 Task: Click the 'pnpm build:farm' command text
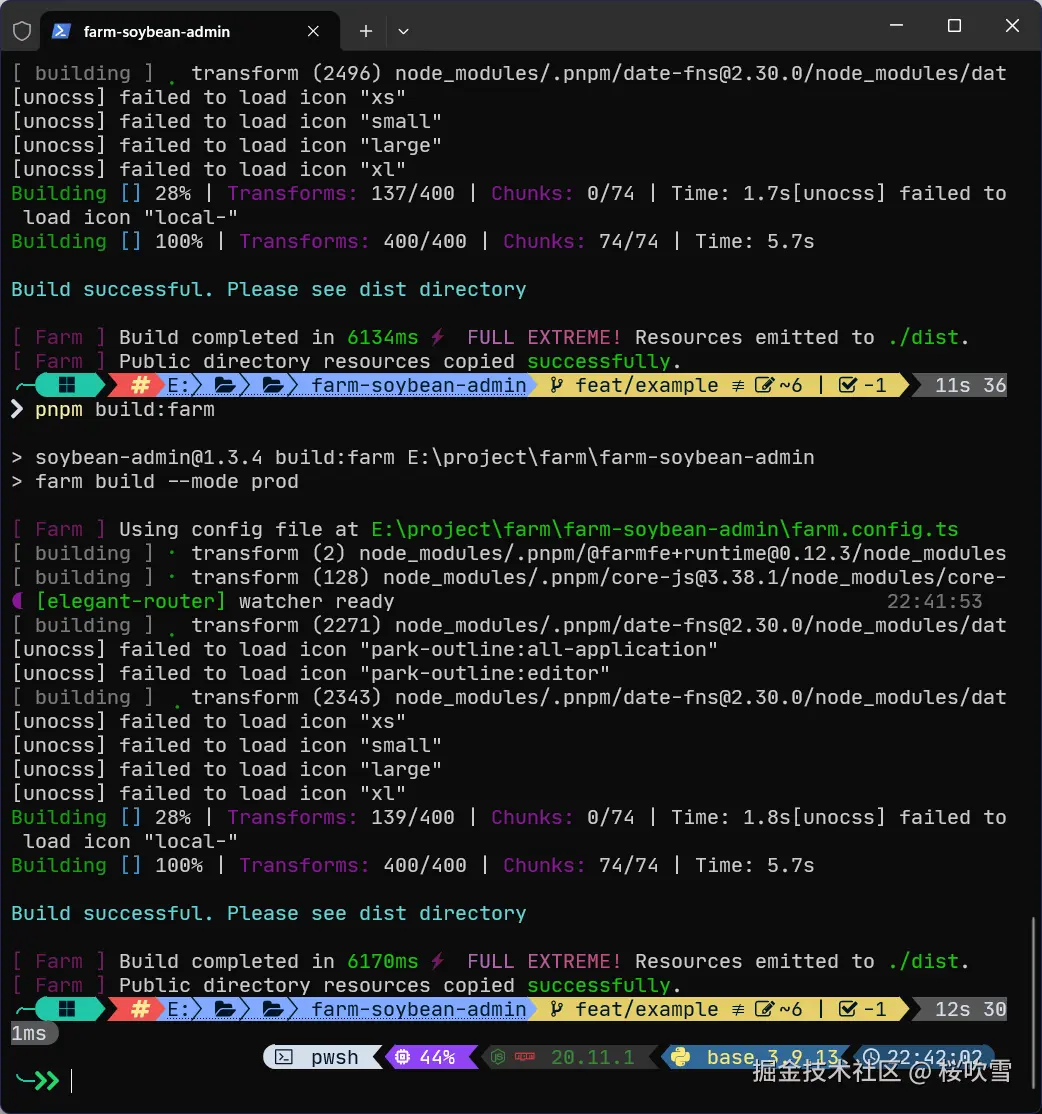pos(125,409)
